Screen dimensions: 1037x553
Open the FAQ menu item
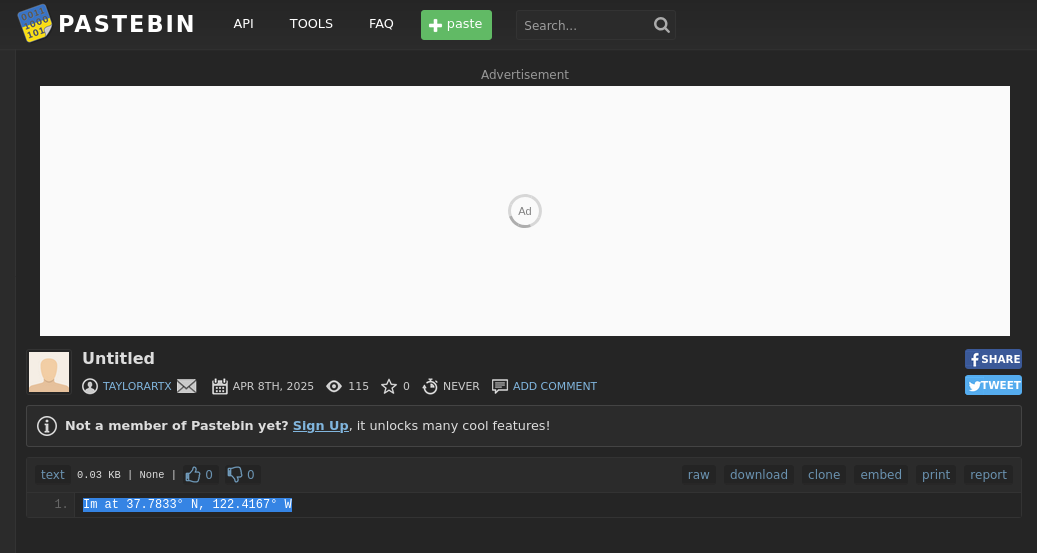(x=381, y=24)
